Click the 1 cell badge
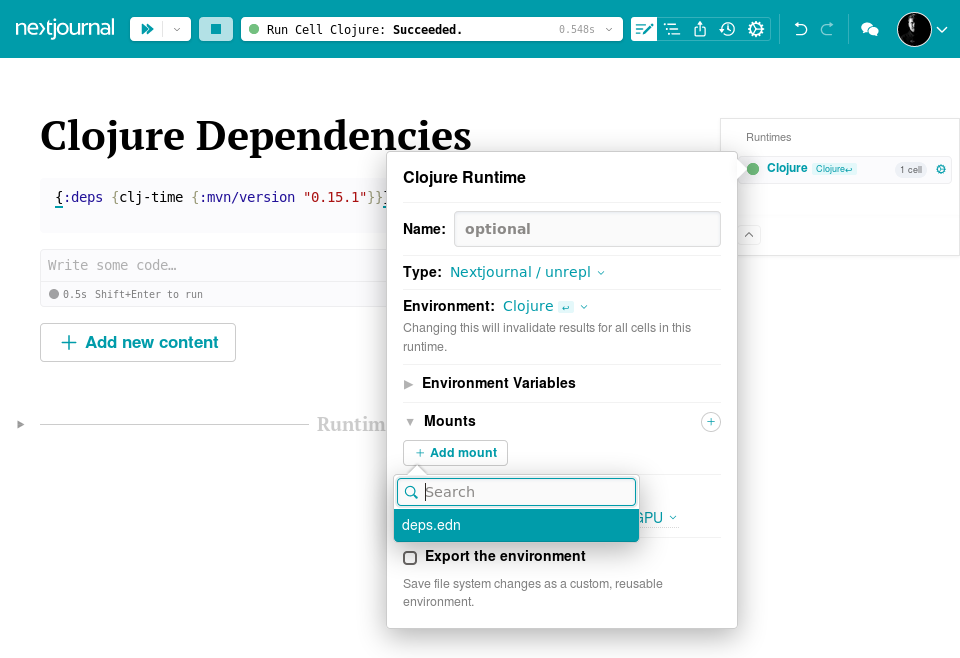The image size is (960, 658). pyautogui.click(x=911, y=170)
